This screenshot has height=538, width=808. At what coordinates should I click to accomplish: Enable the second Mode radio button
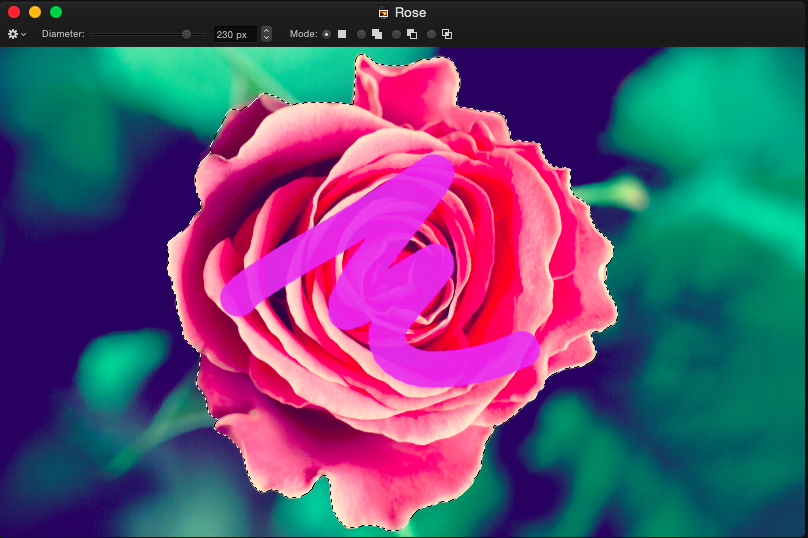[x=361, y=34]
